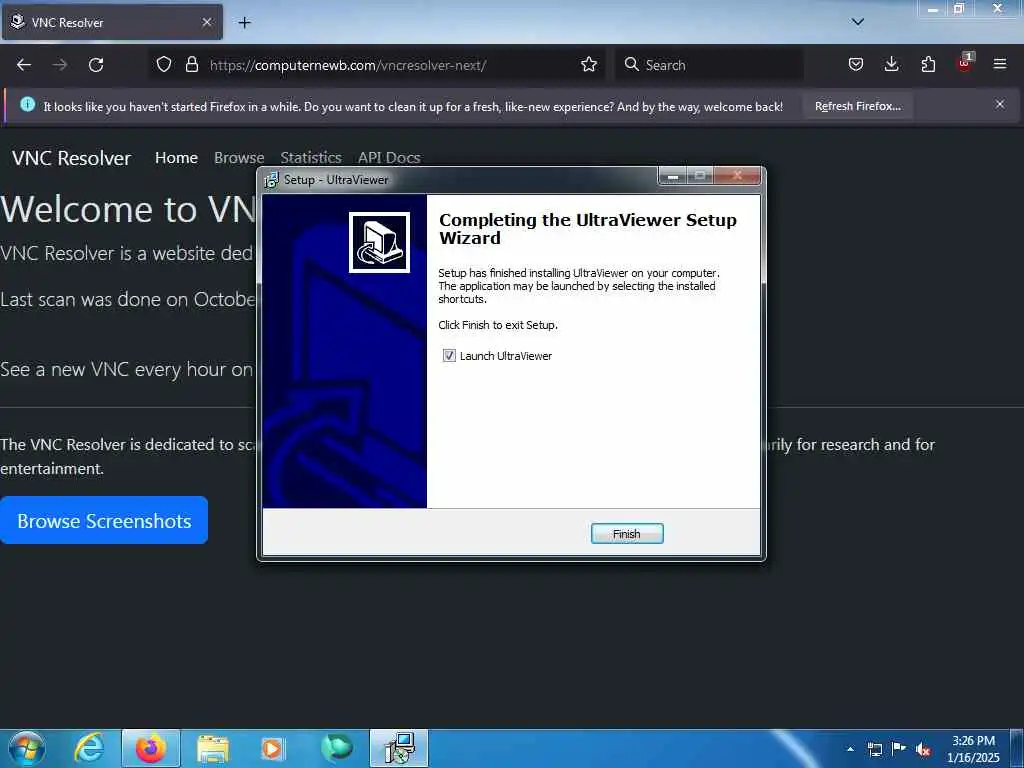The width and height of the screenshot is (1024, 768).
Task: Open the Statistics nav link
Action: pos(311,157)
